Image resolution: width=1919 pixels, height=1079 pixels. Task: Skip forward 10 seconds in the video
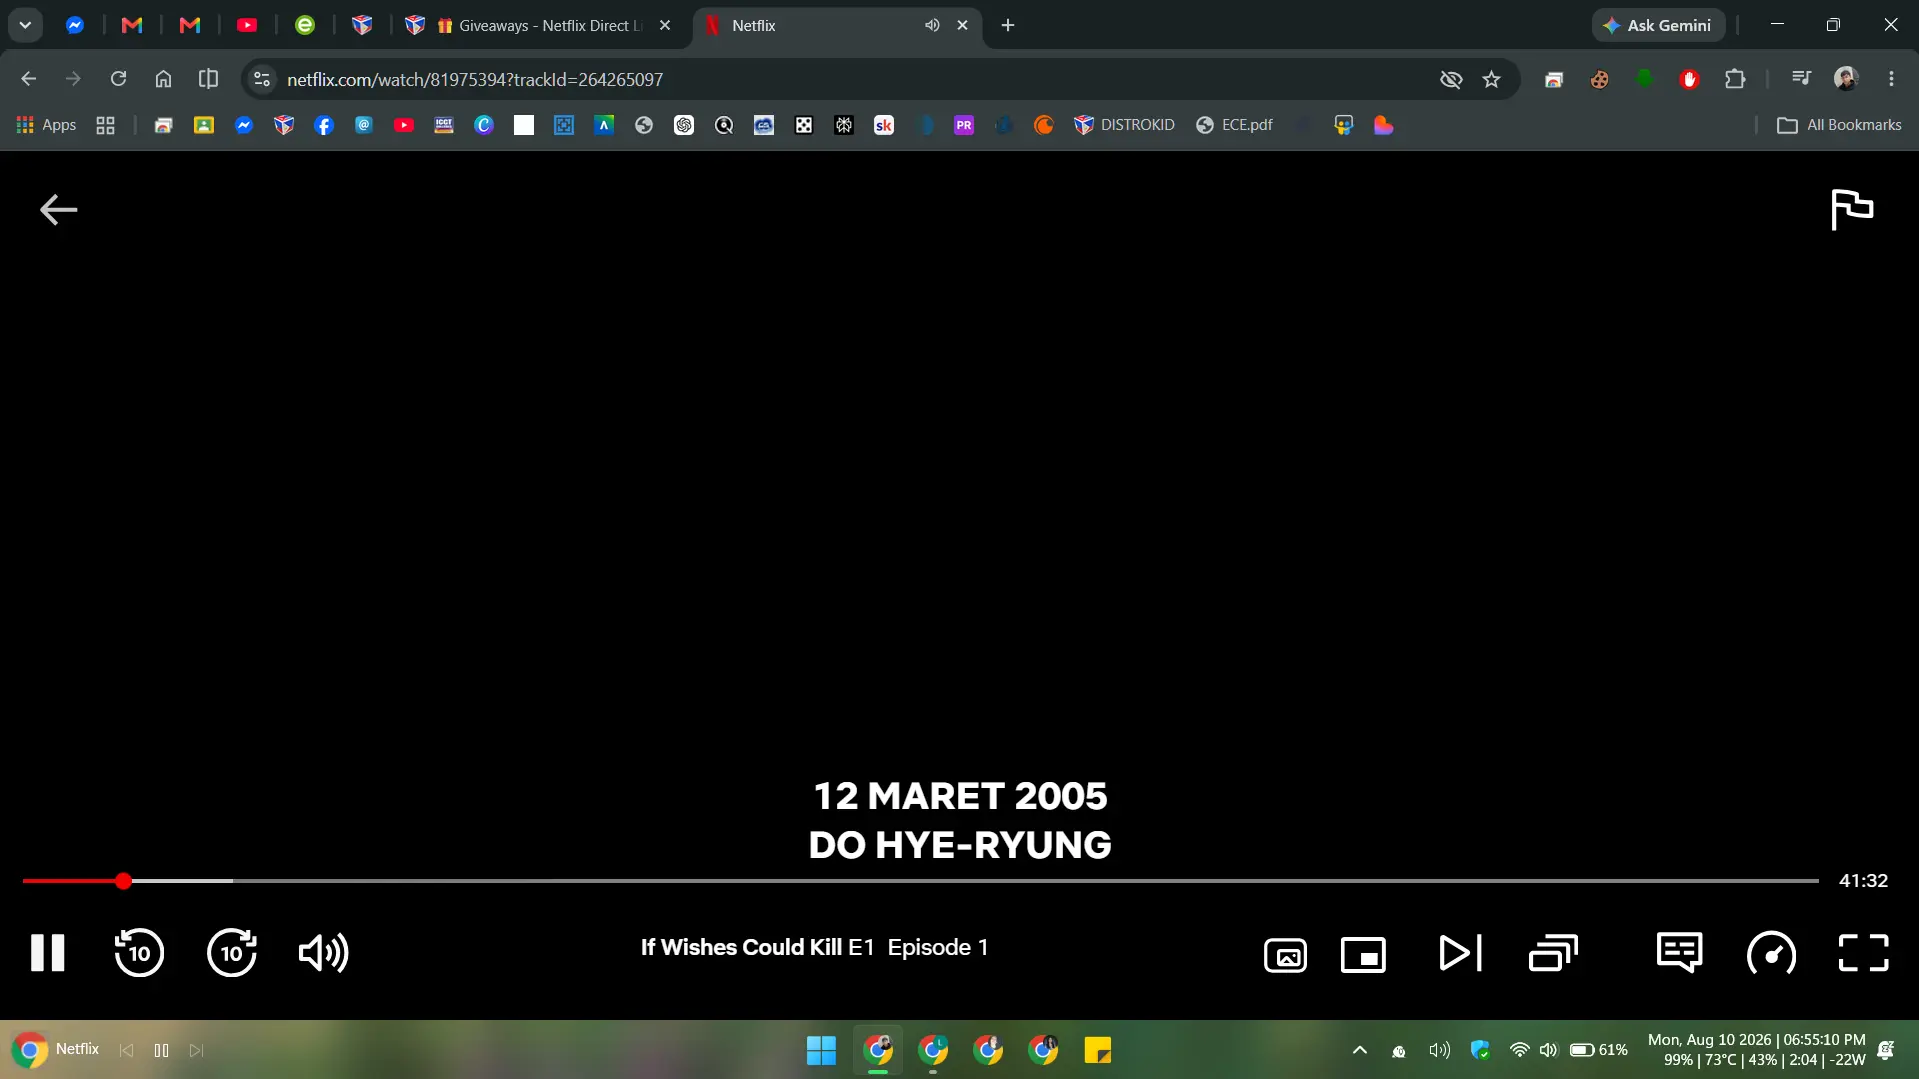[232, 952]
